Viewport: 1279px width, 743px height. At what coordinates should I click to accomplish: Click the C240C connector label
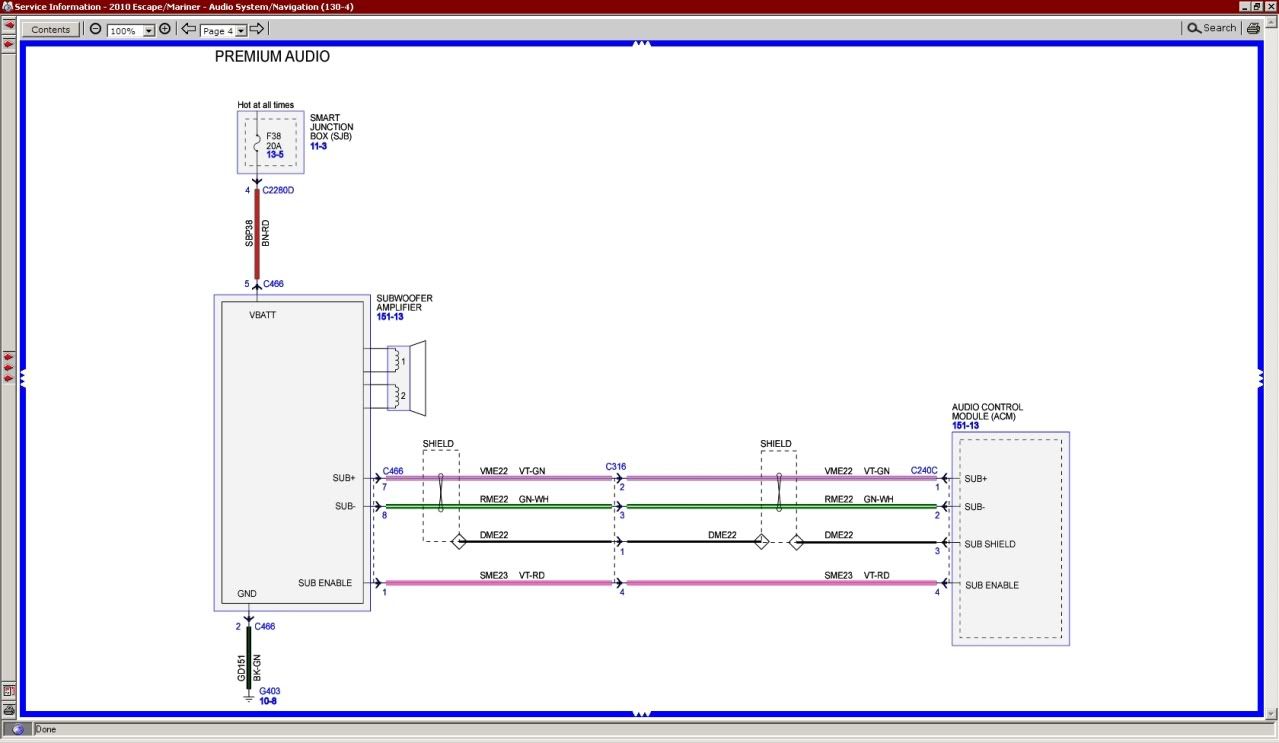pyautogui.click(x=923, y=470)
